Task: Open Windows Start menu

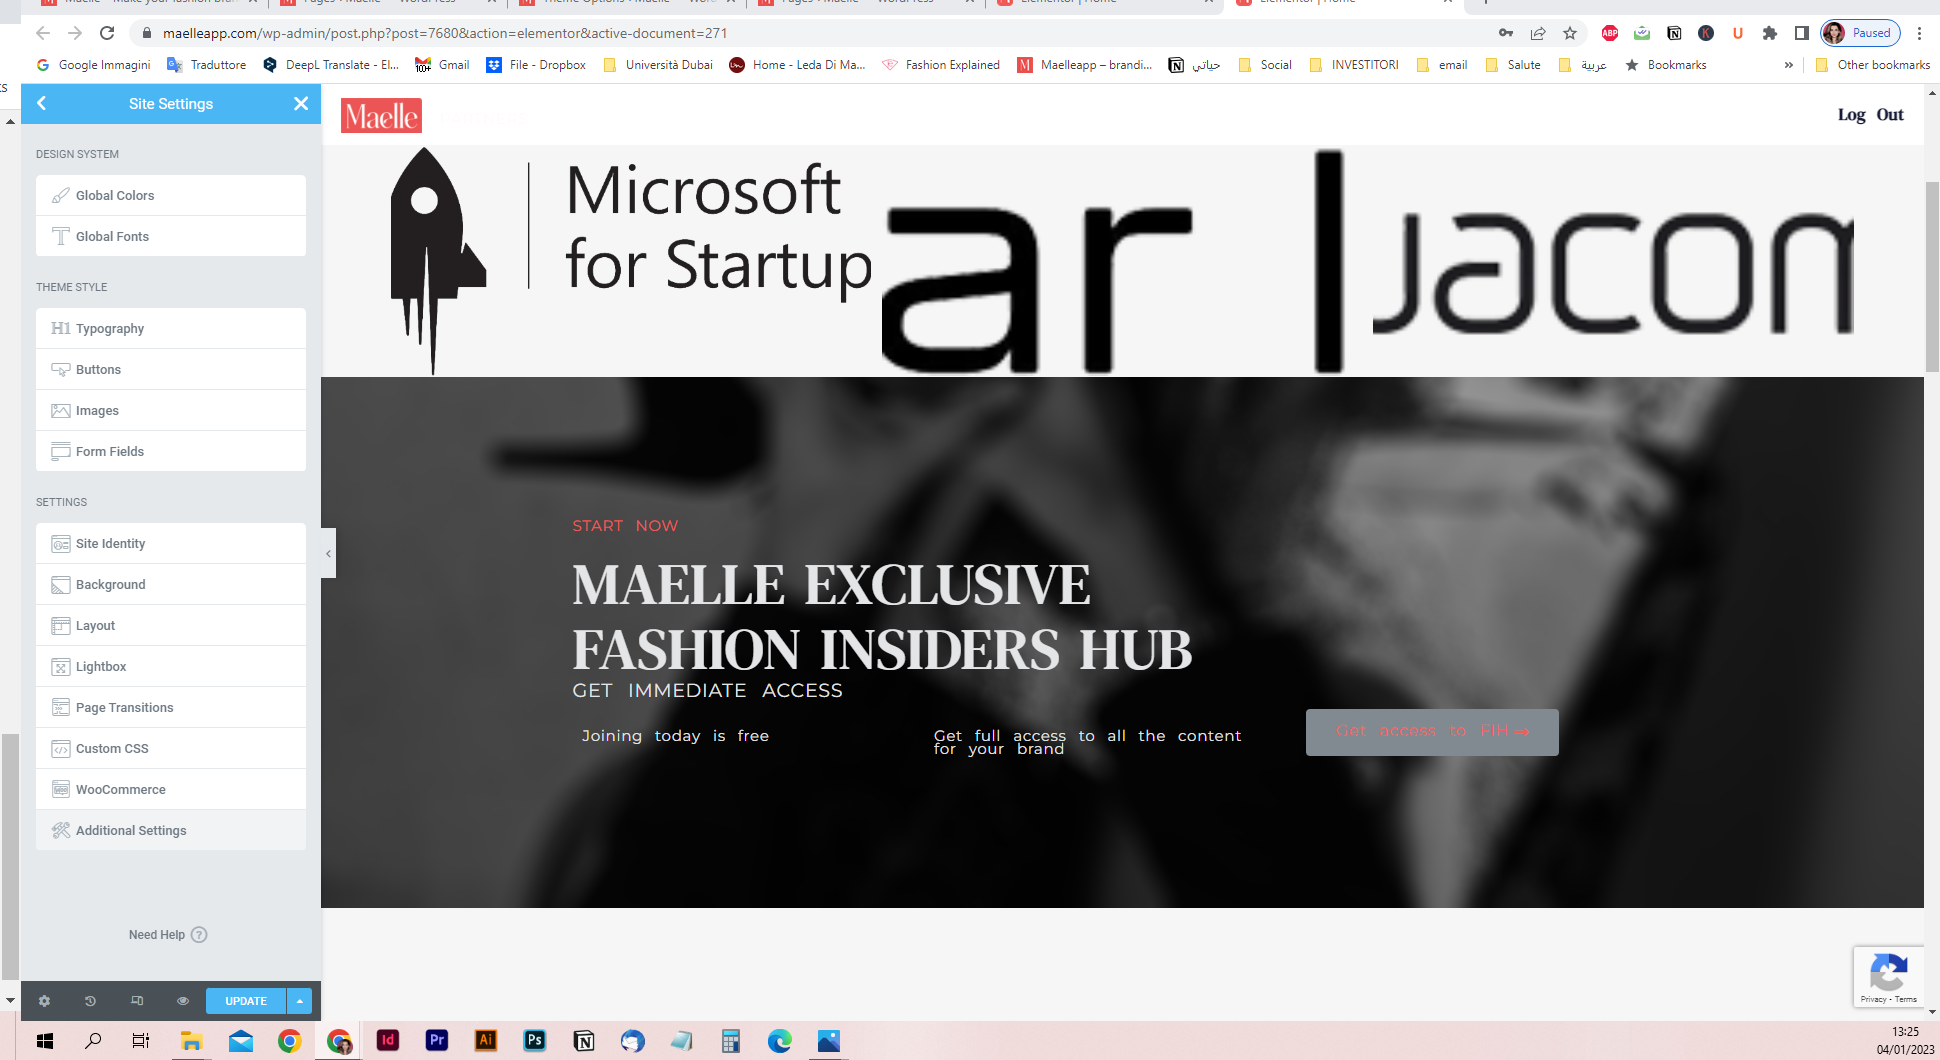Action: (44, 1041)
